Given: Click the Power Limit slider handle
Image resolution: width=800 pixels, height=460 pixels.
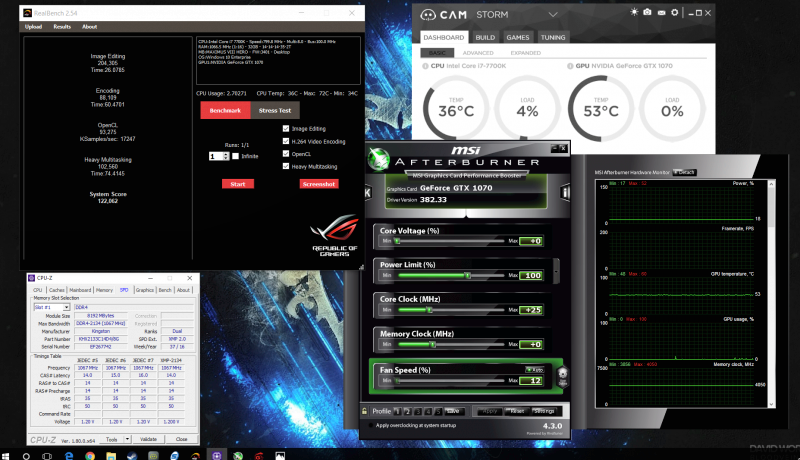Looking at the screenshot, I should tap(467, 275).
